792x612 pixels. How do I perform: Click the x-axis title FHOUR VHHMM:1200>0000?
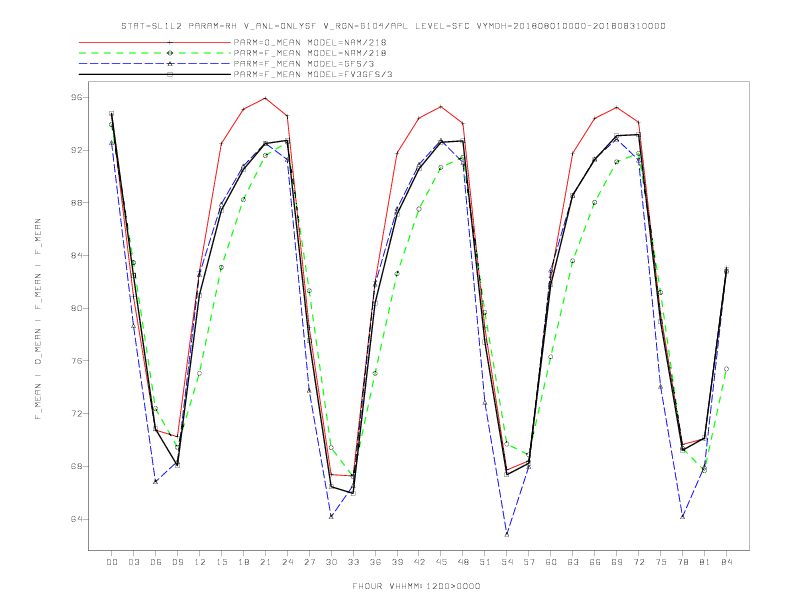416,586
